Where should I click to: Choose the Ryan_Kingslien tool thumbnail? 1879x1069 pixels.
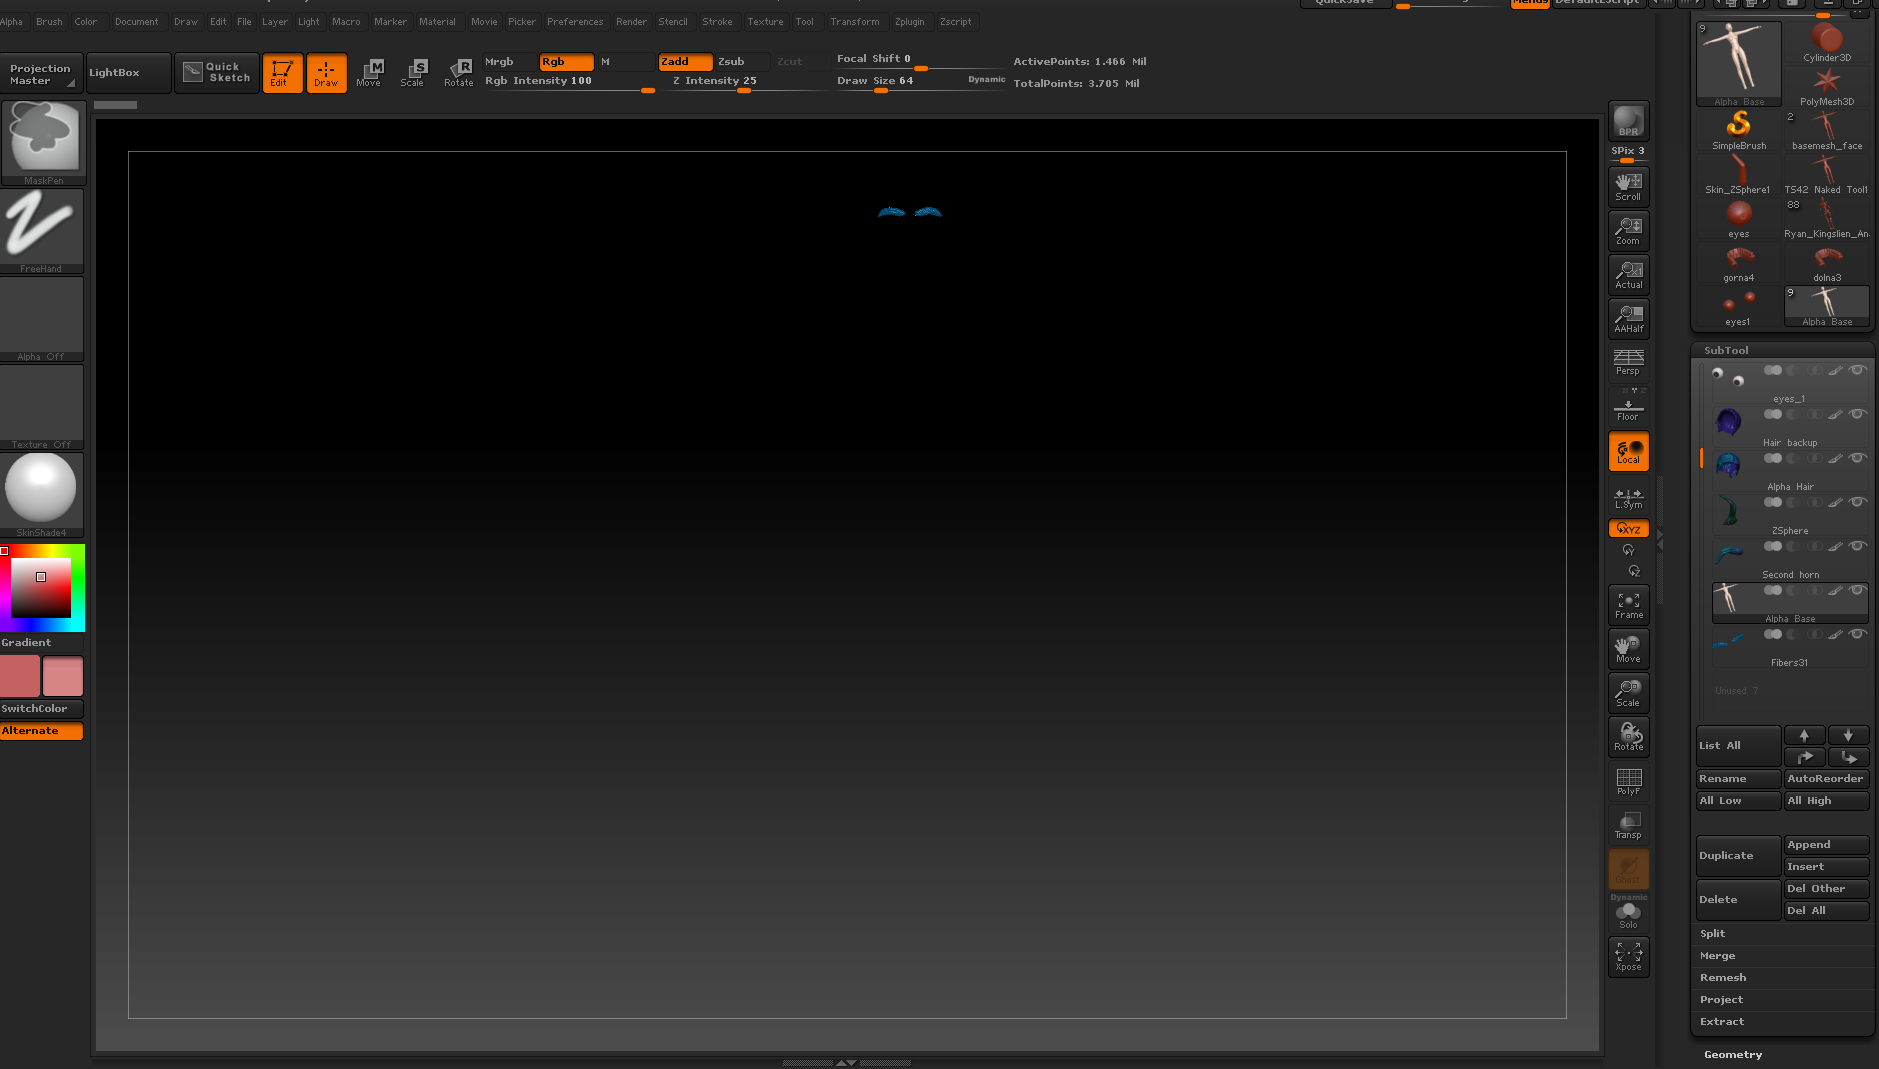click(1827, 218)
